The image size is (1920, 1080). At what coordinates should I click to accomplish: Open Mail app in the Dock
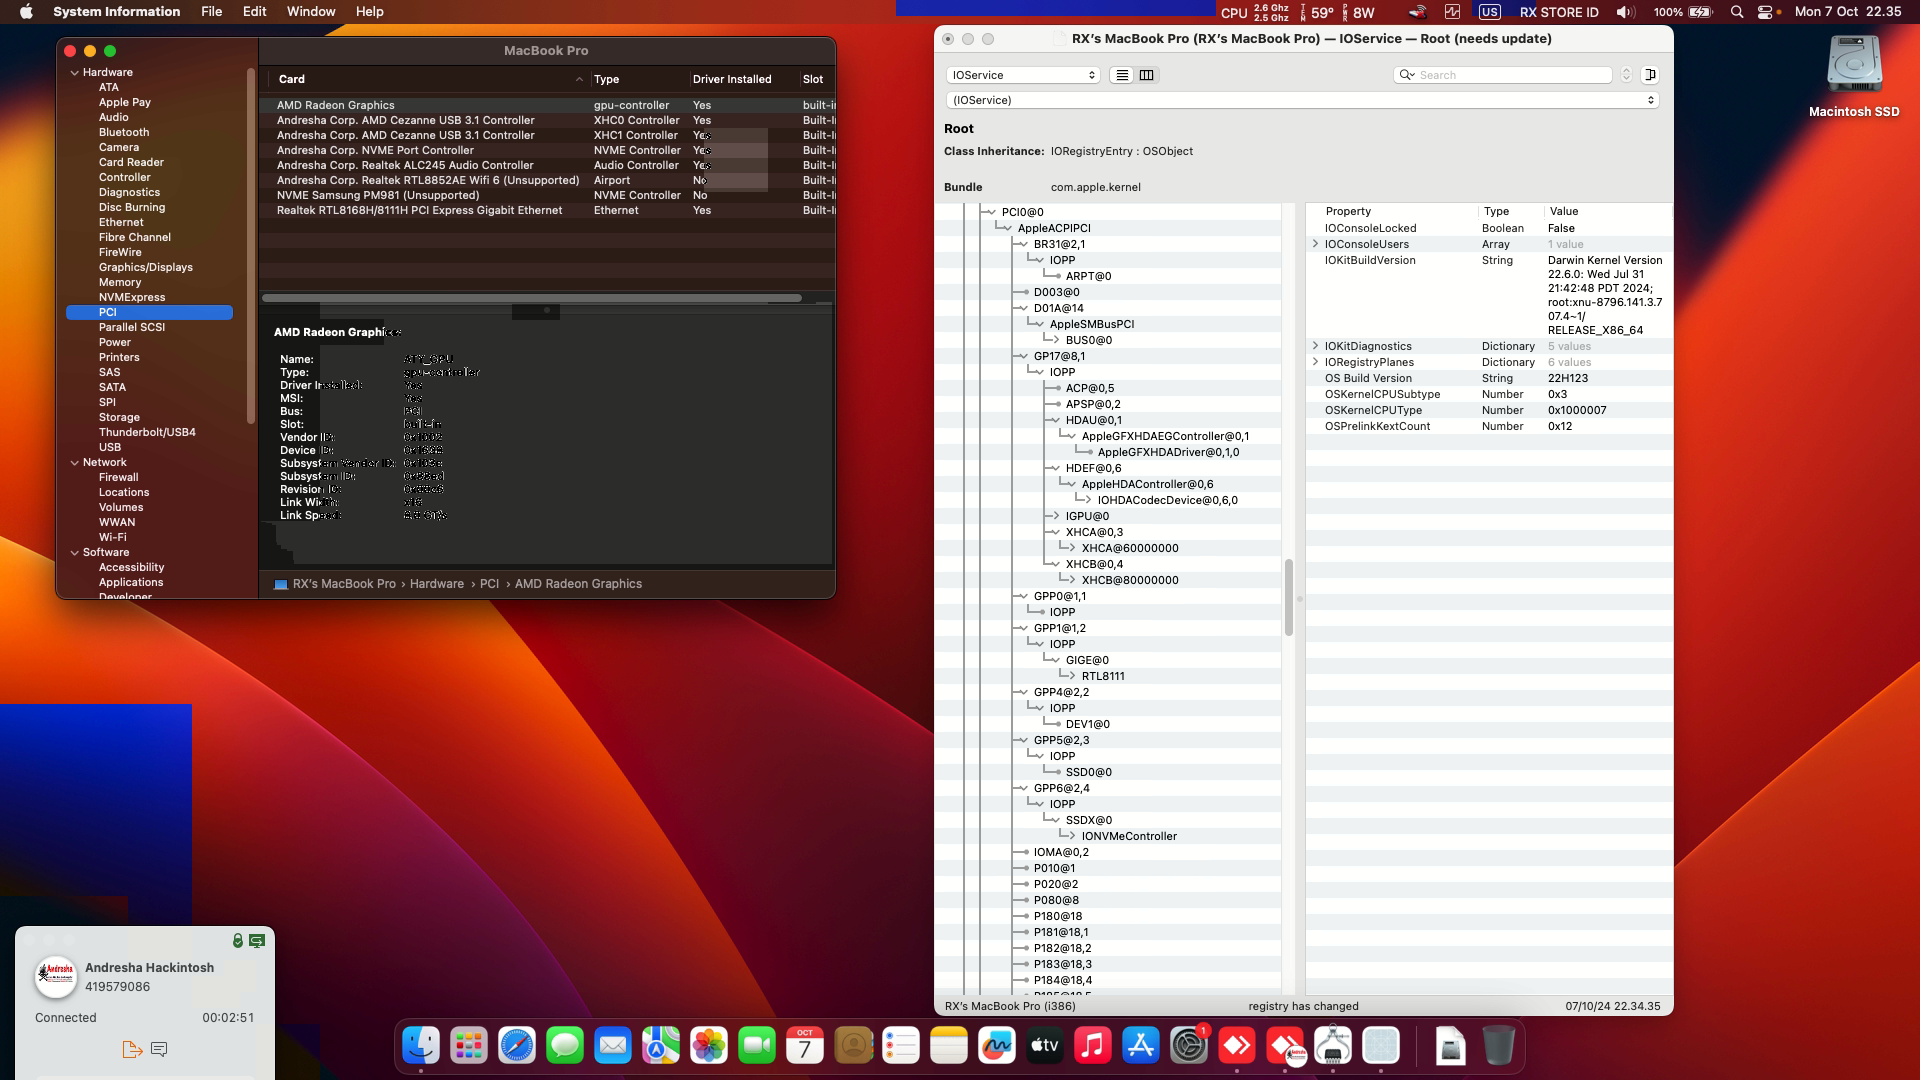pyautogui.click(x=613, y=1046)
